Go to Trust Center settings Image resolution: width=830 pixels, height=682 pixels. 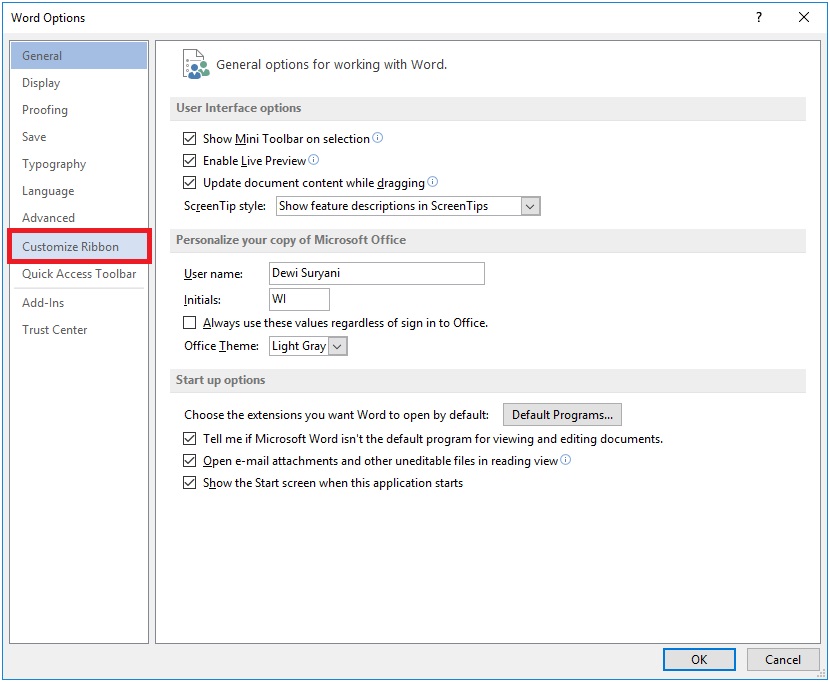[79, 330]
